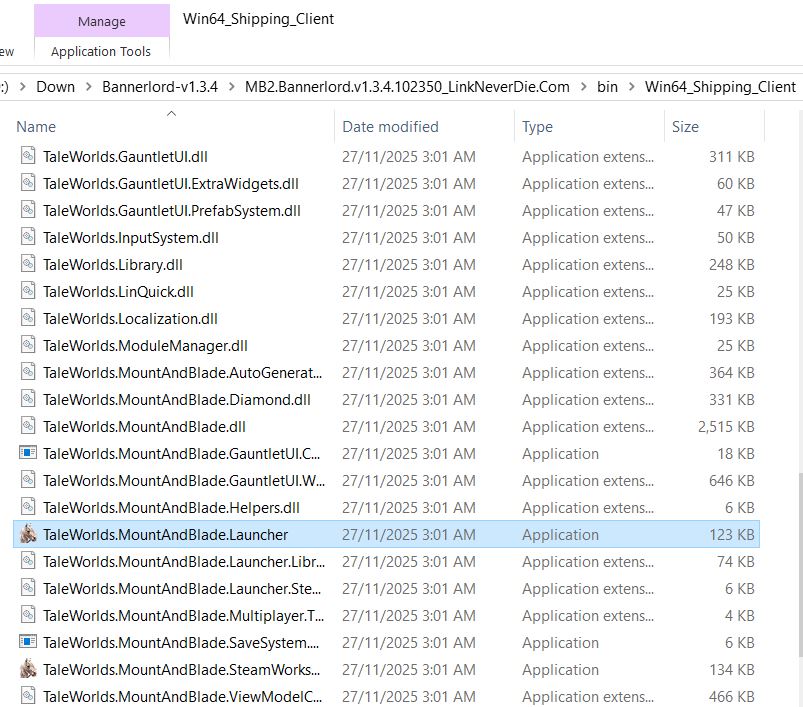Open the Manage contextual ribbon tab

[x=102, y=21]
